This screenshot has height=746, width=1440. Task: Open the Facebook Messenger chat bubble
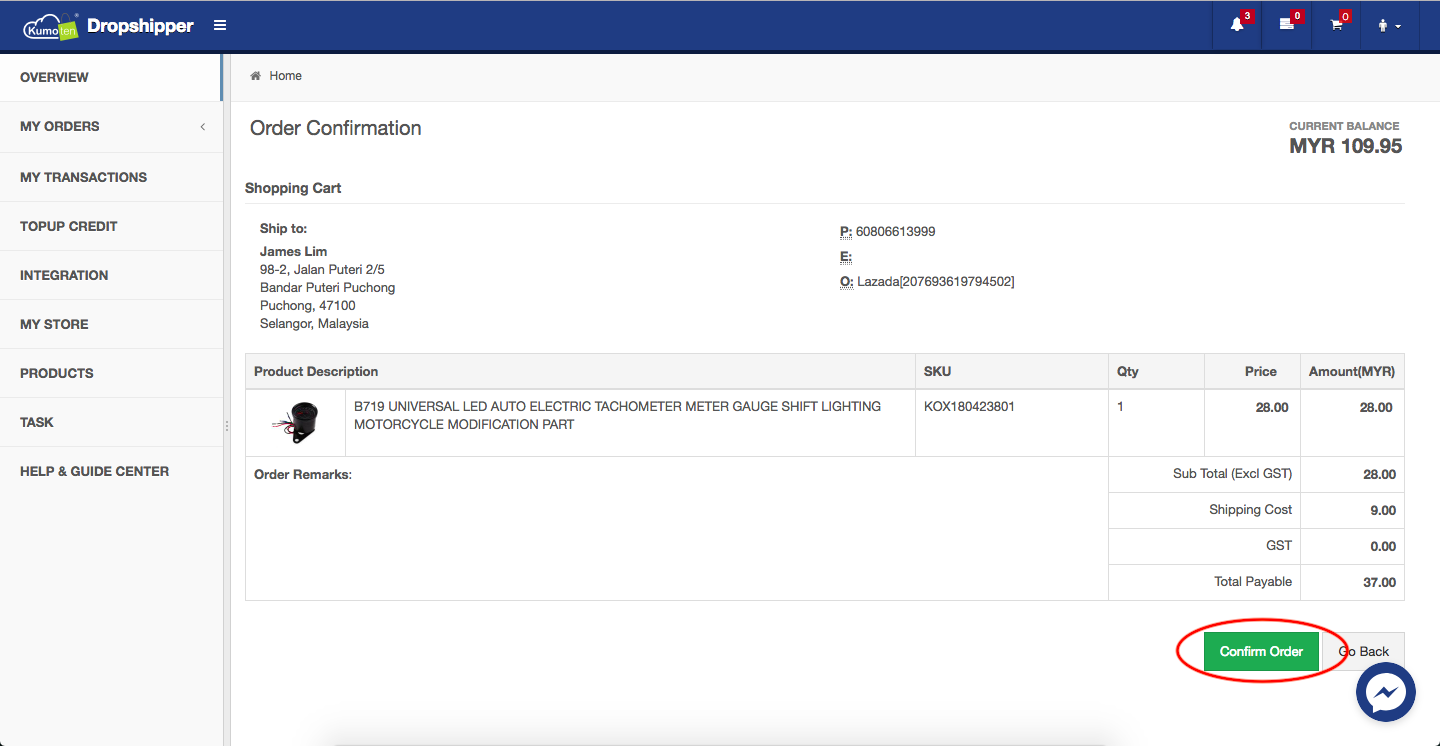pyautogui.click(x=1385, y=693)
